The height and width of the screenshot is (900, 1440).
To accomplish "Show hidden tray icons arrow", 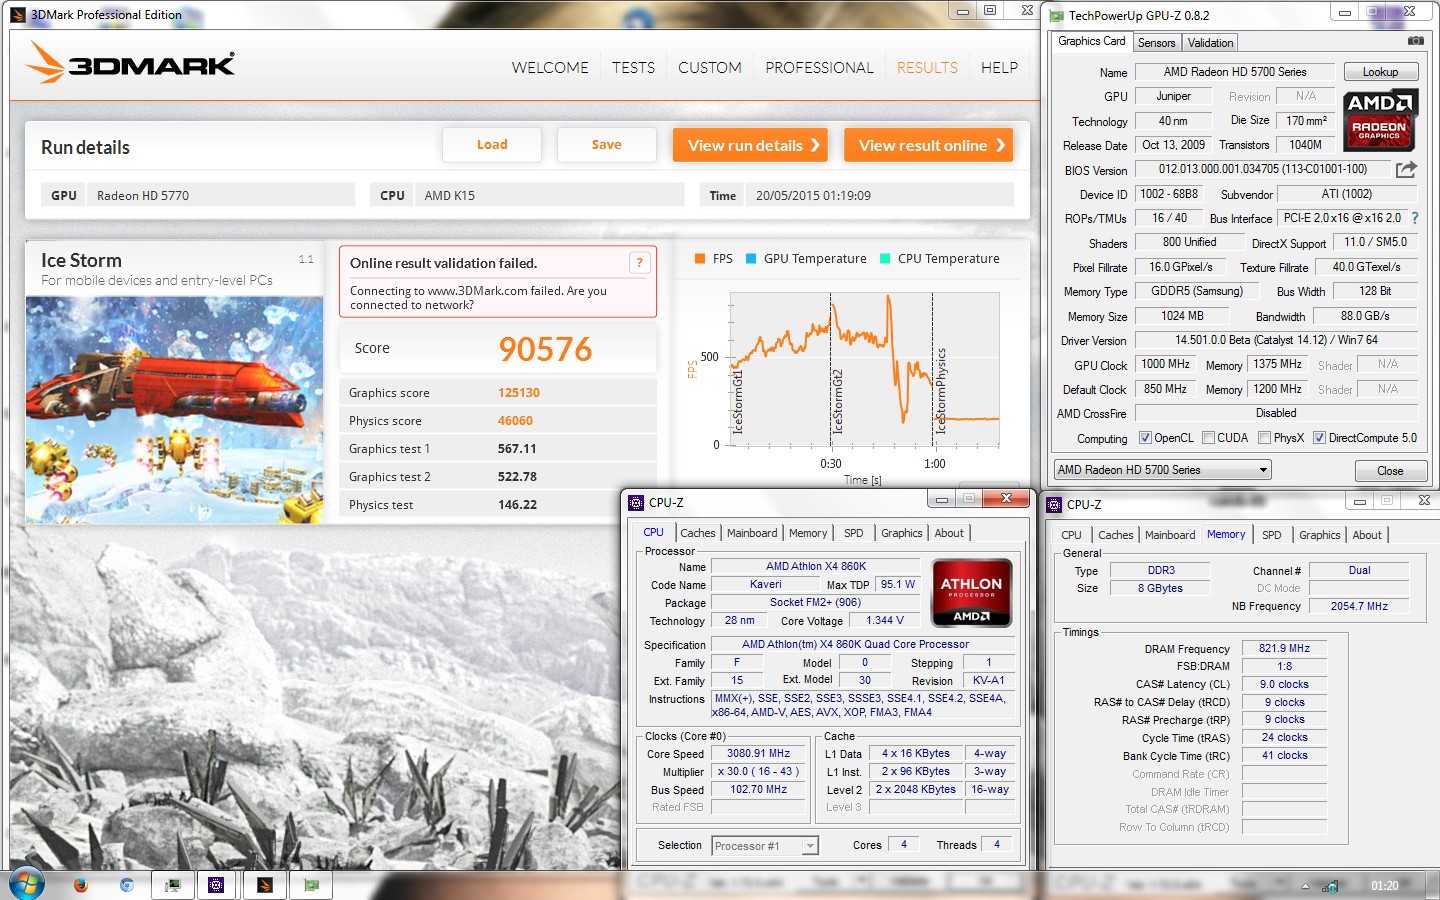I will pos(1305,886).
